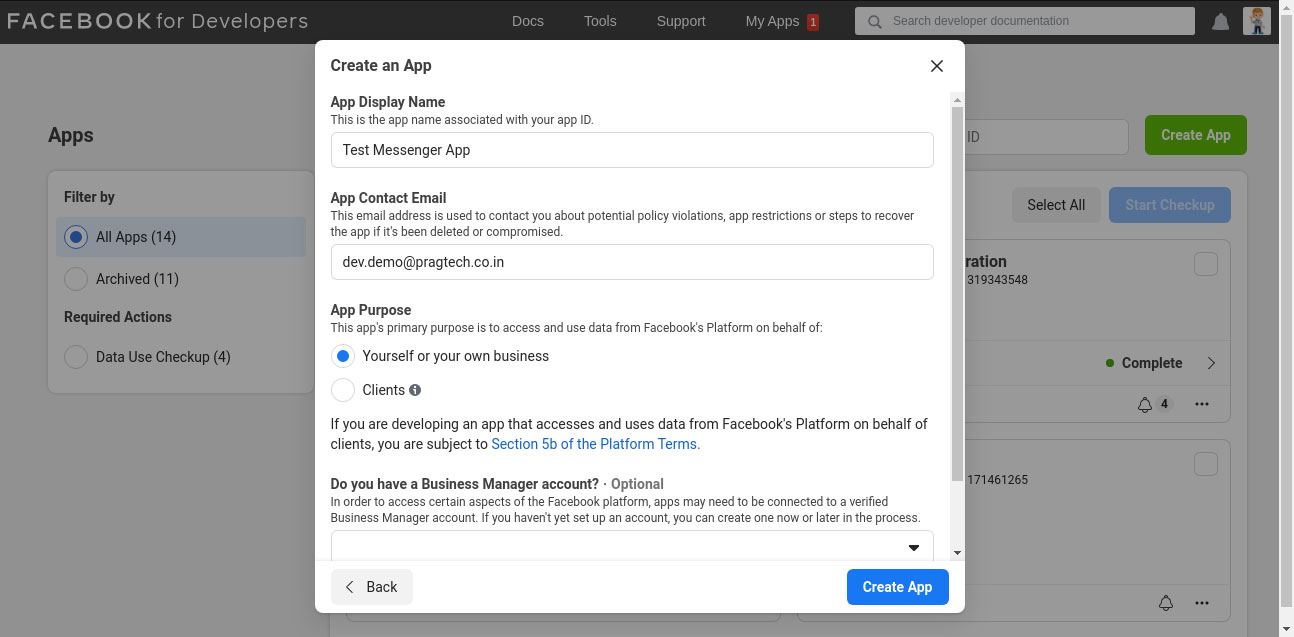Click the green Create App button
Screen dimensions: 1294x637
click(x=1195, y=135)
